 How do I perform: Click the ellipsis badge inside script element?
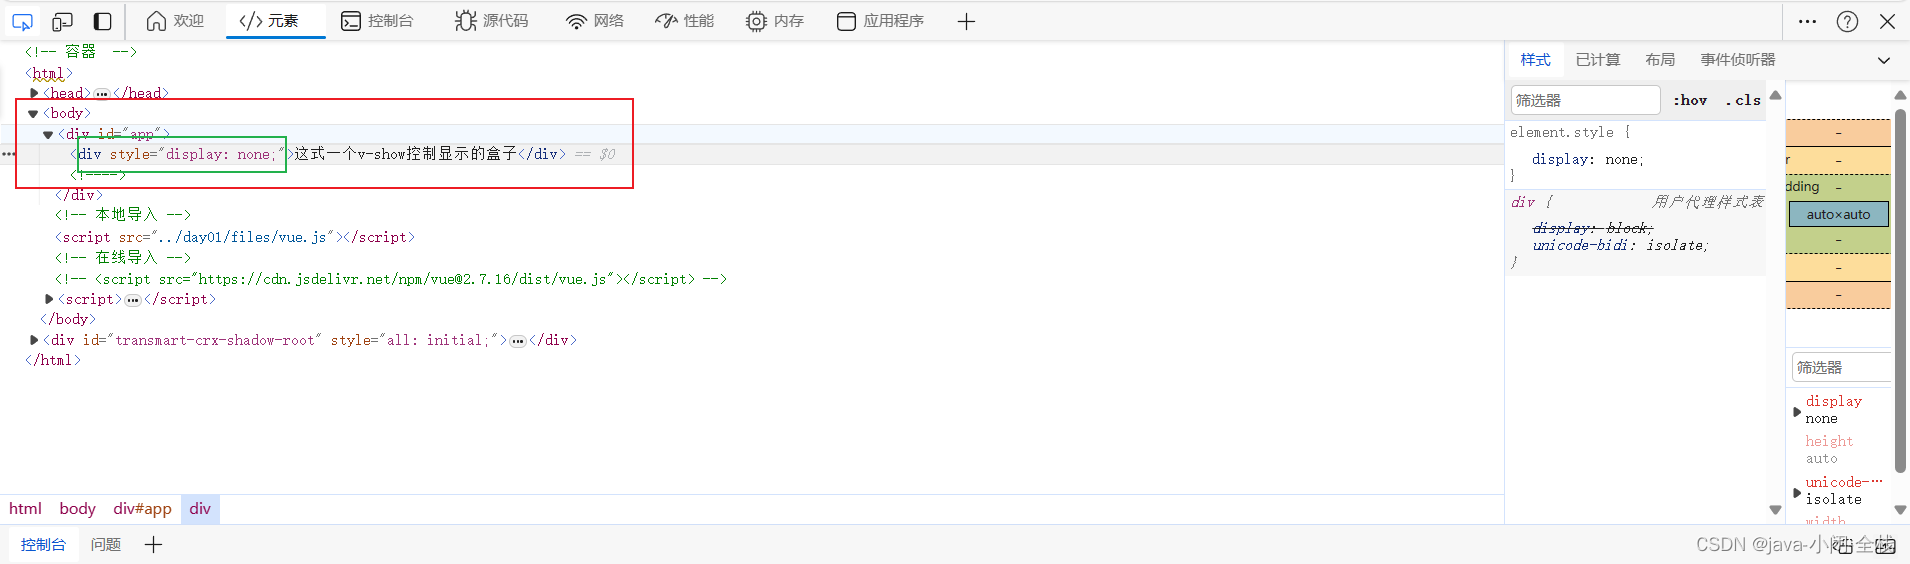pyautogui.click(x=133, y=300)
